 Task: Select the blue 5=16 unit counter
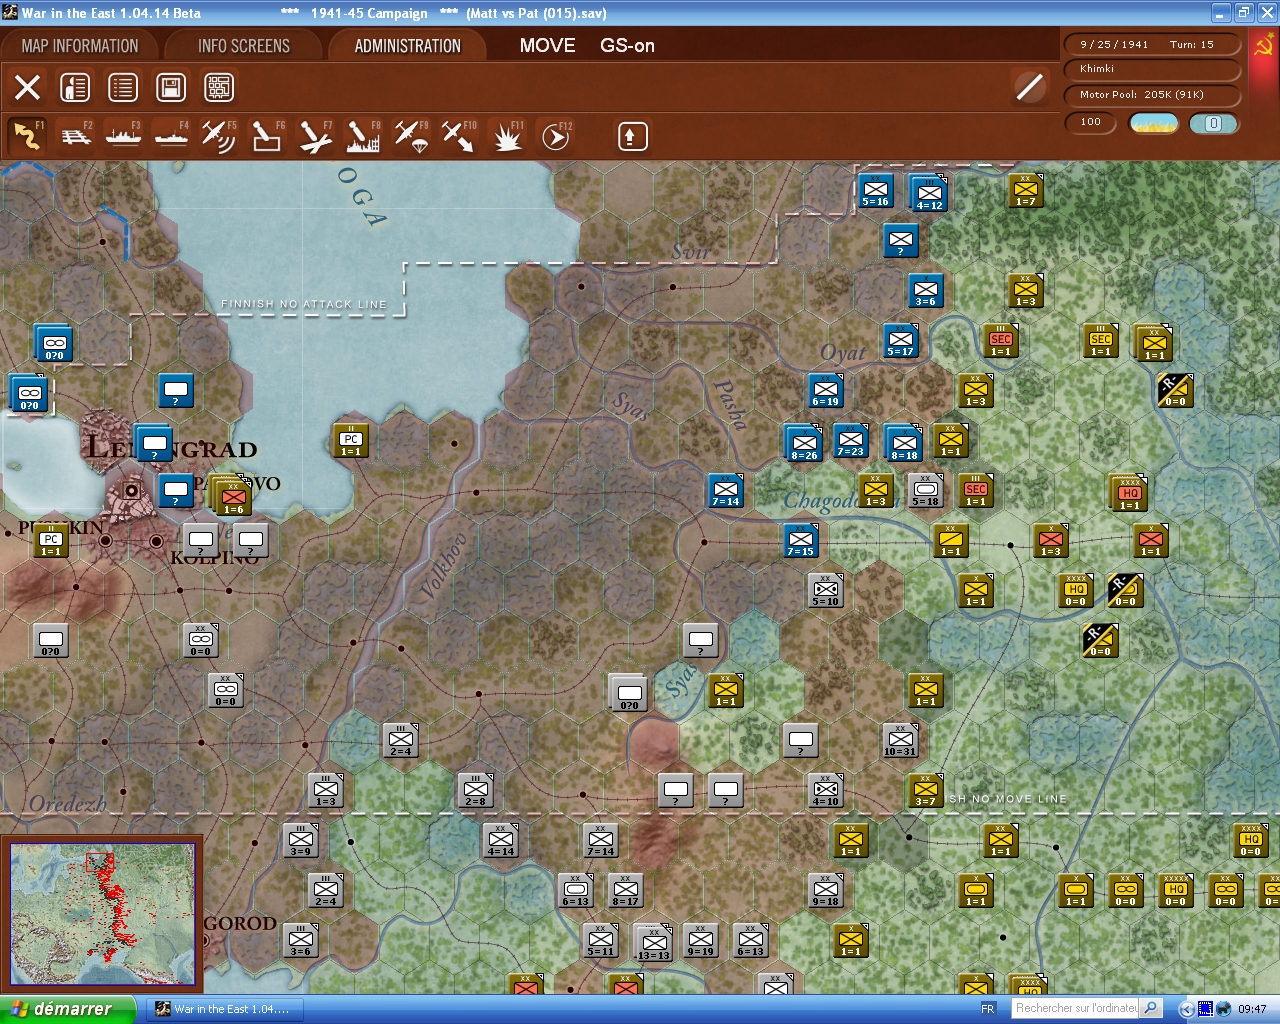click(x=875, y=190)
